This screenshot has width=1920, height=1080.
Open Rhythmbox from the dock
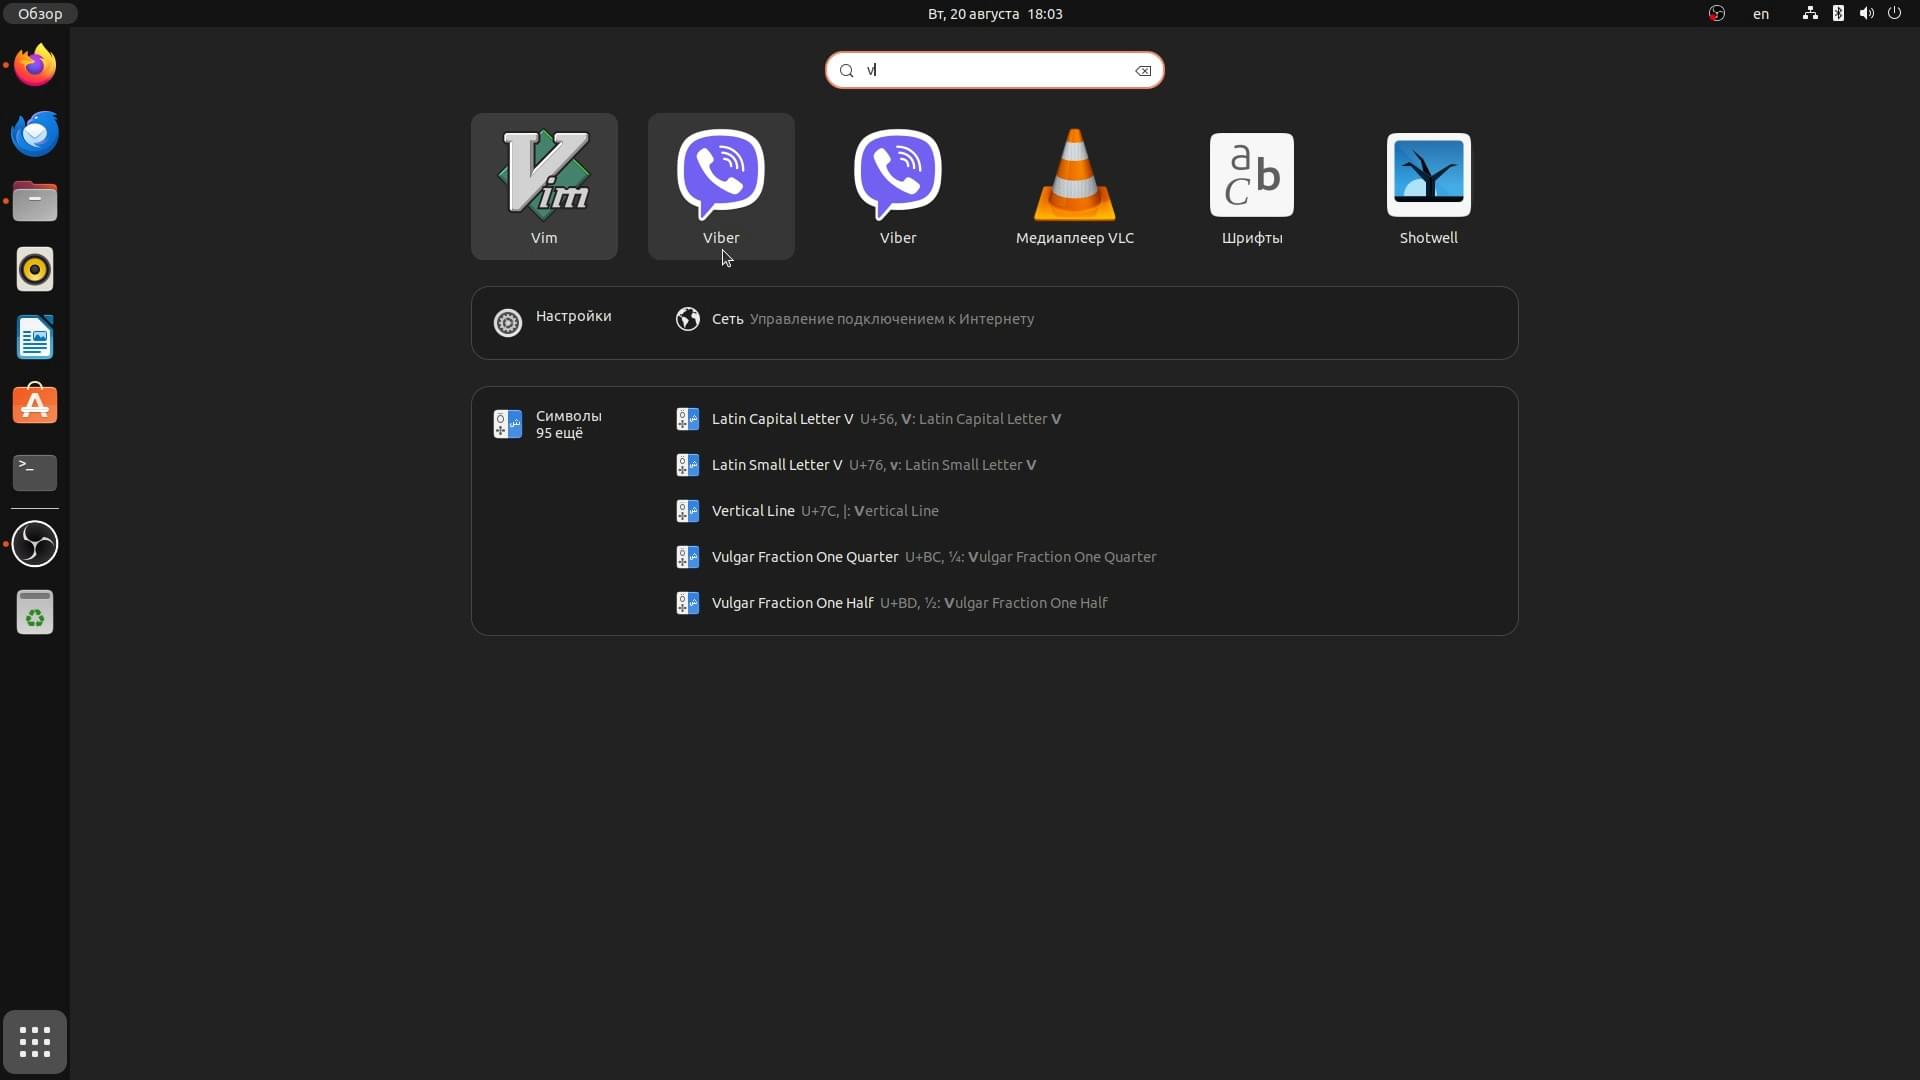pyautogui.click(x=35, y=270)
